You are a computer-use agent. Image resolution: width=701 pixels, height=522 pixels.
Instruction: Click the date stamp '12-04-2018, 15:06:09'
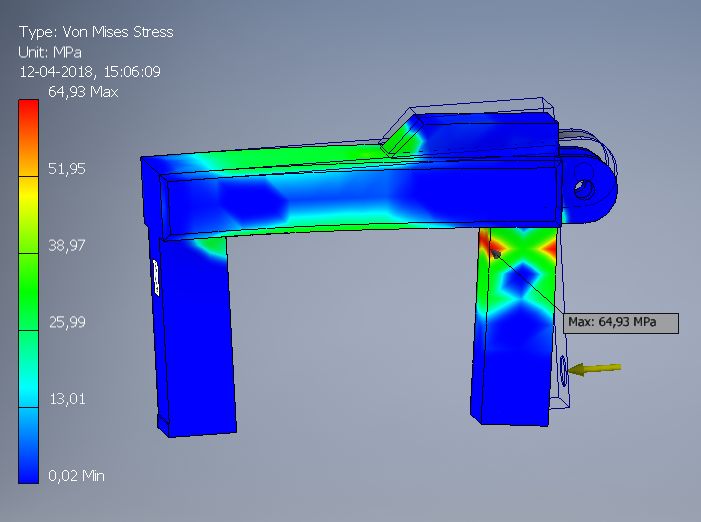coord(90,72)
